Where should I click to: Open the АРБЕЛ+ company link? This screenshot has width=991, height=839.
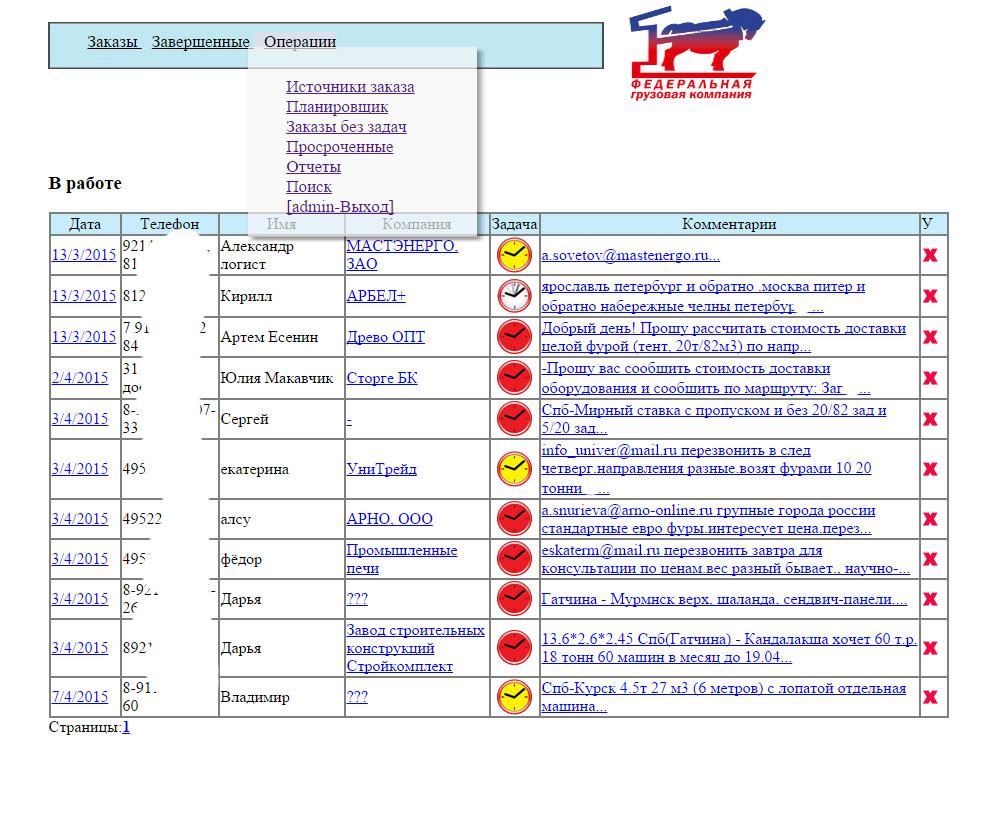tap(376, 296)
